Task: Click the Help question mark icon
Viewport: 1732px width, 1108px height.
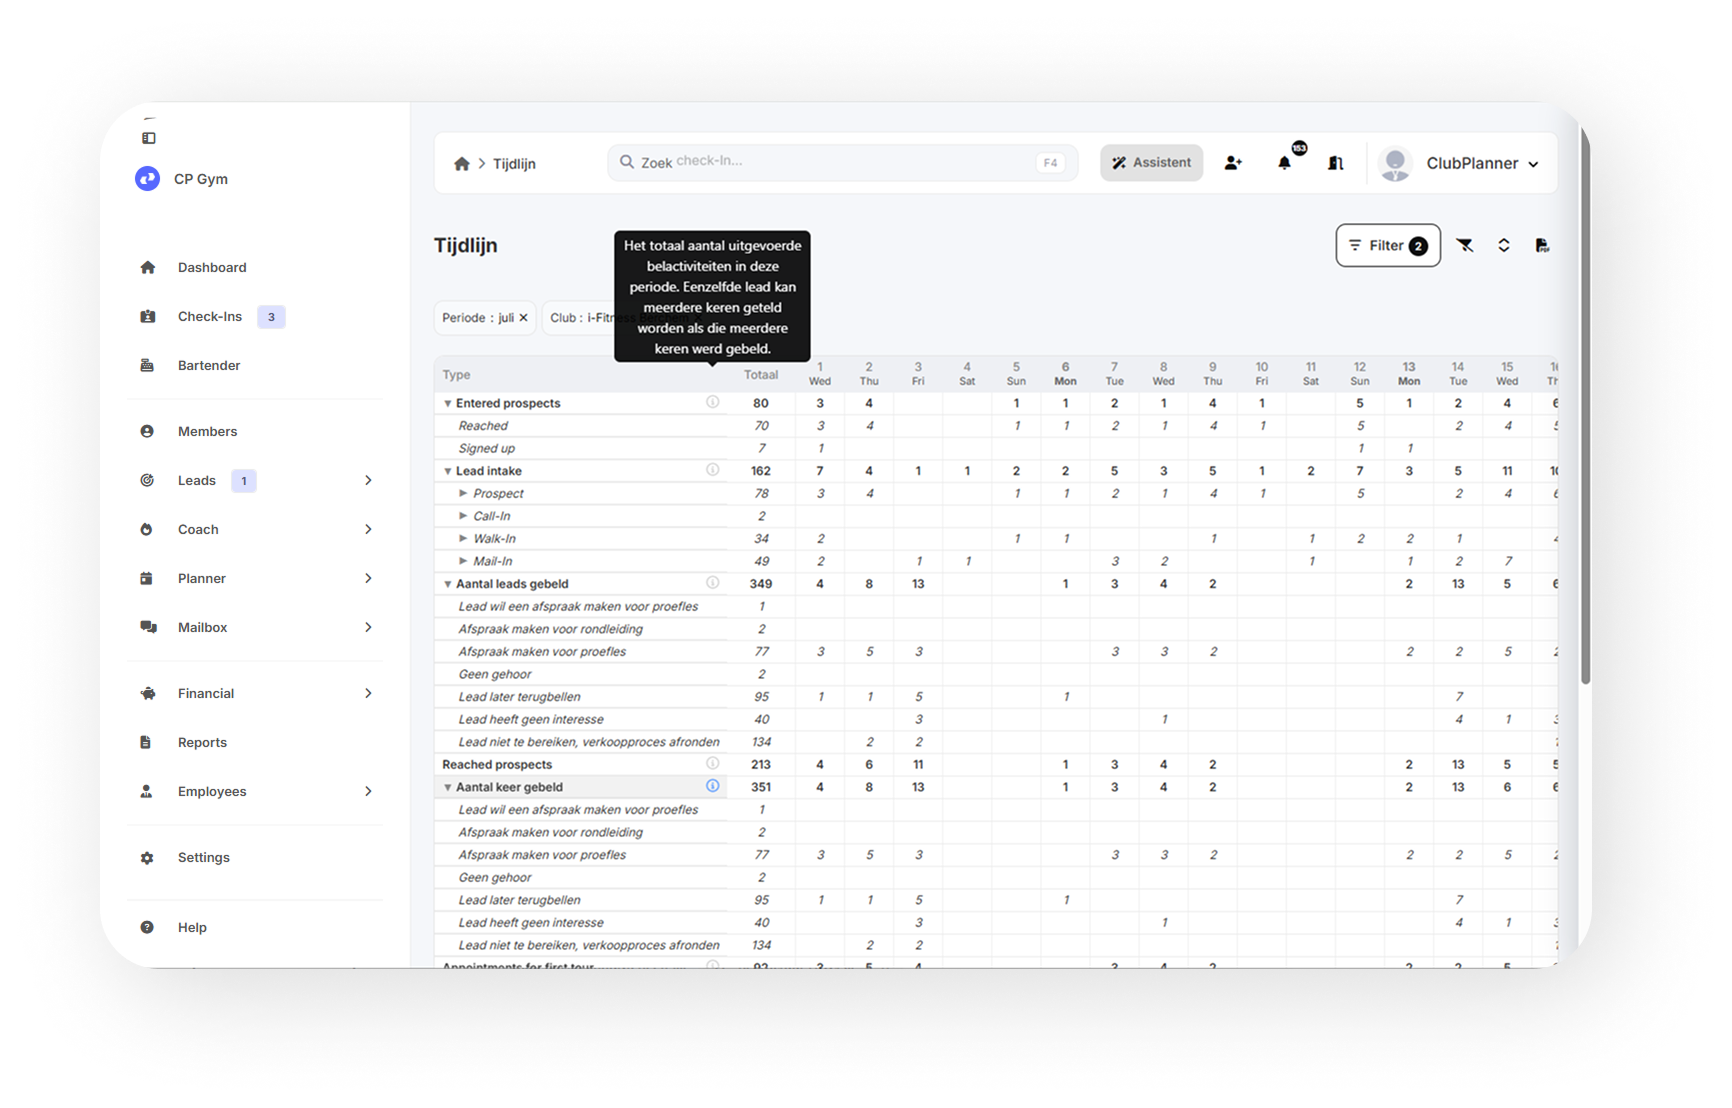Action: pyautogui.click(x=147, y=927)
